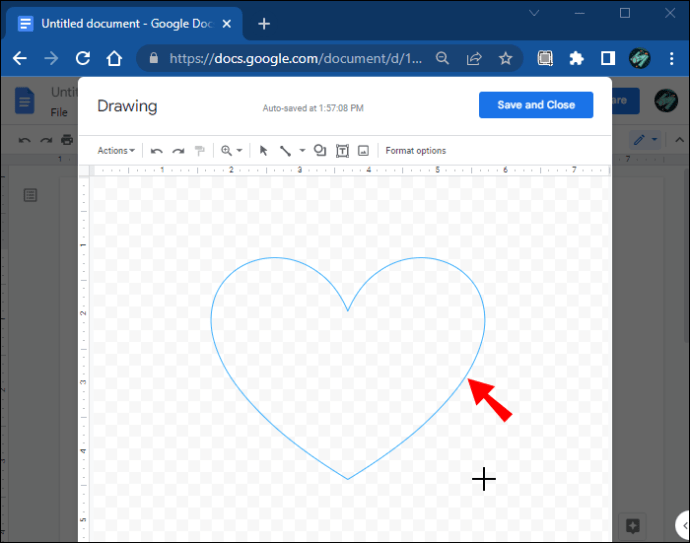
Task: Open a new browser tab
Action: pyautogui.click(x=264, y=23)
